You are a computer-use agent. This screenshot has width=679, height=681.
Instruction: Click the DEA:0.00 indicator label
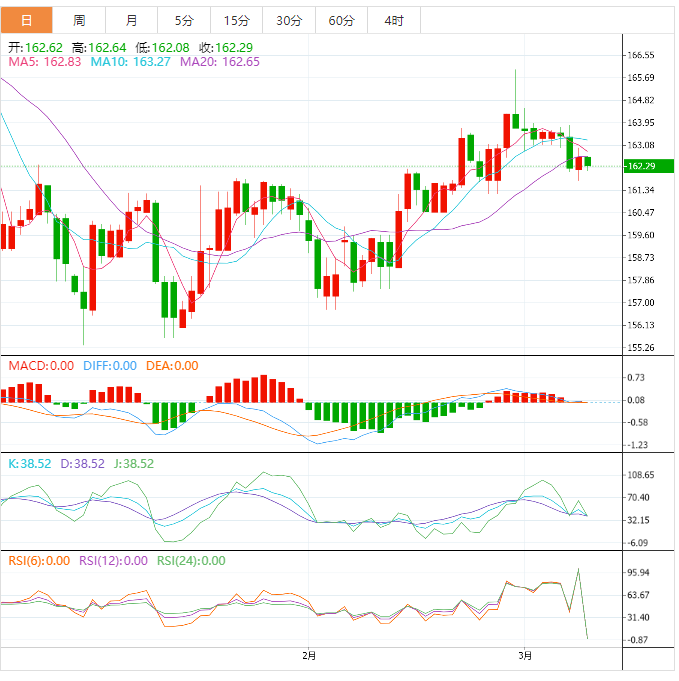tap(172, 366)
